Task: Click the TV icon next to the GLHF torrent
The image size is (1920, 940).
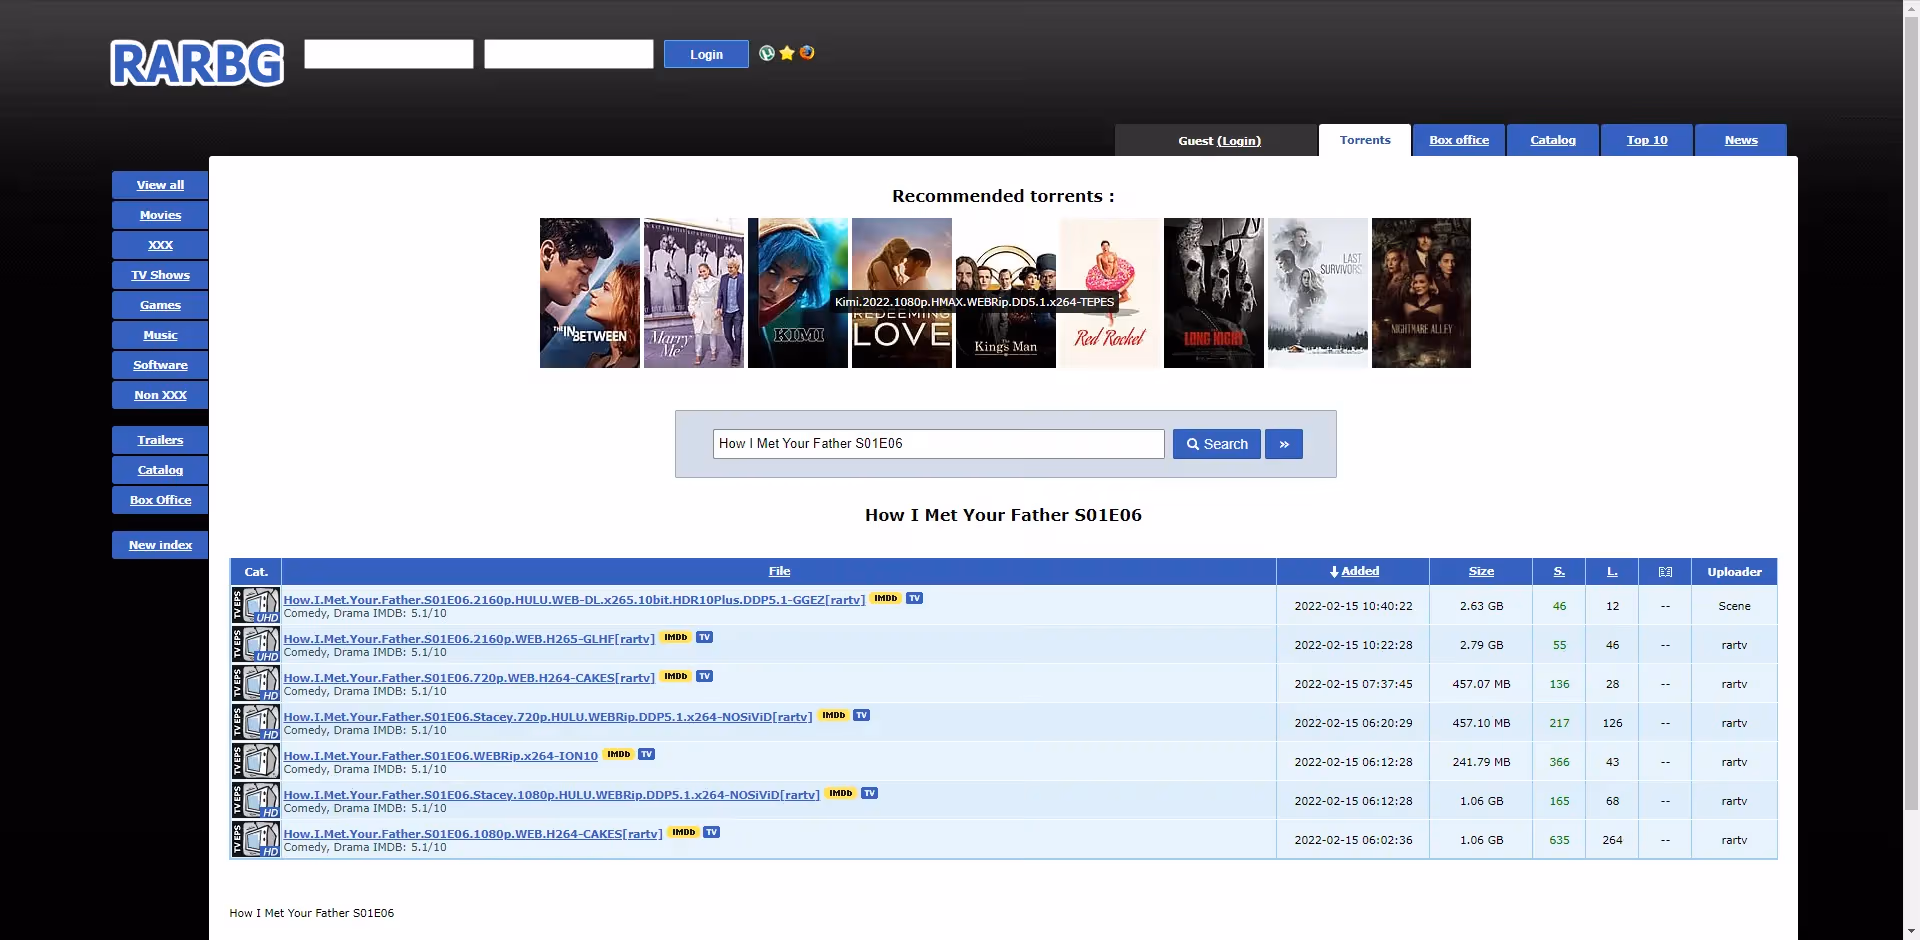Action: pos(704,637)
